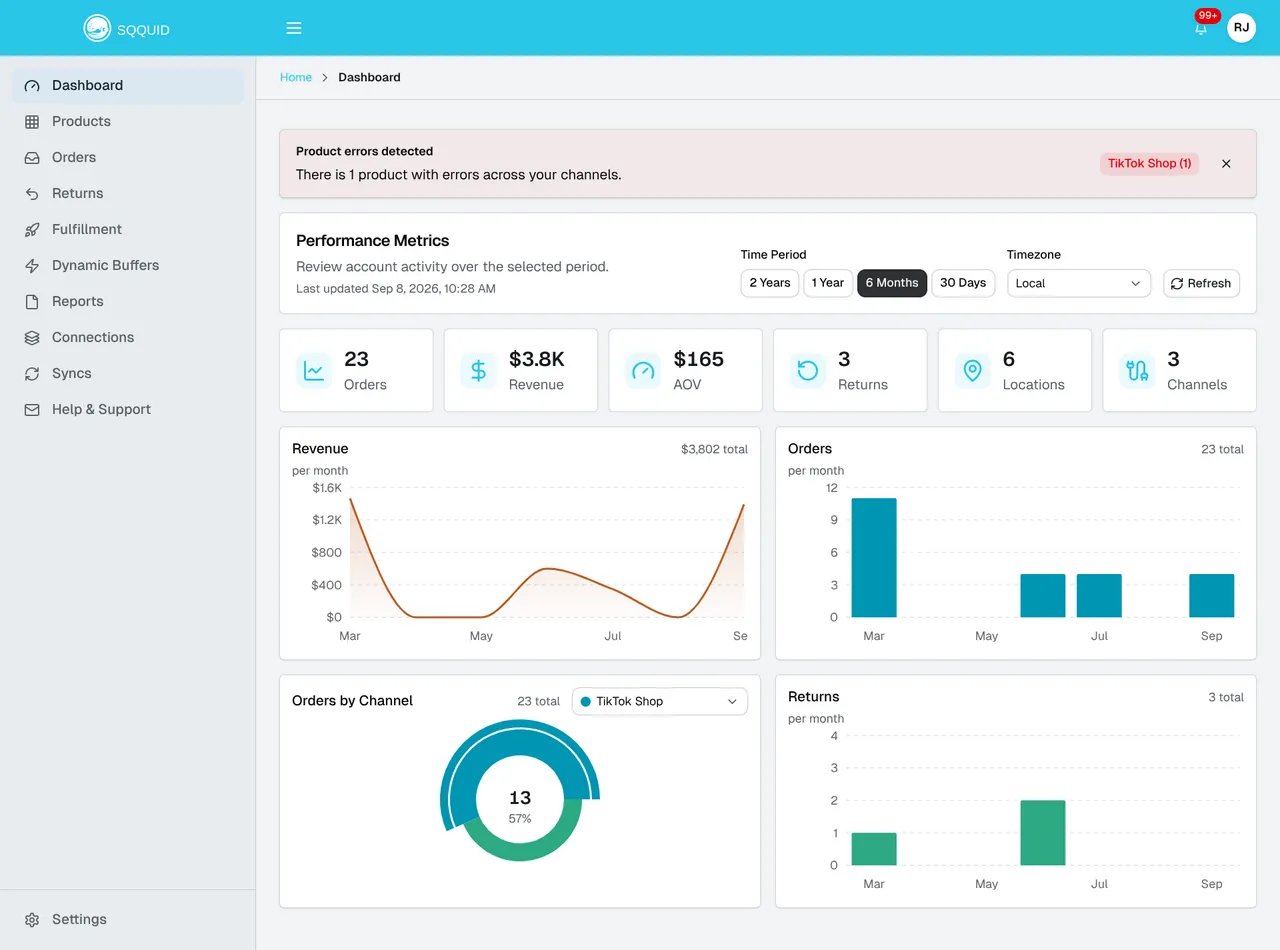Click the Dynamic Buffers lightning icon
This screenshot has height=950, width=1280.
coord(32,265)
